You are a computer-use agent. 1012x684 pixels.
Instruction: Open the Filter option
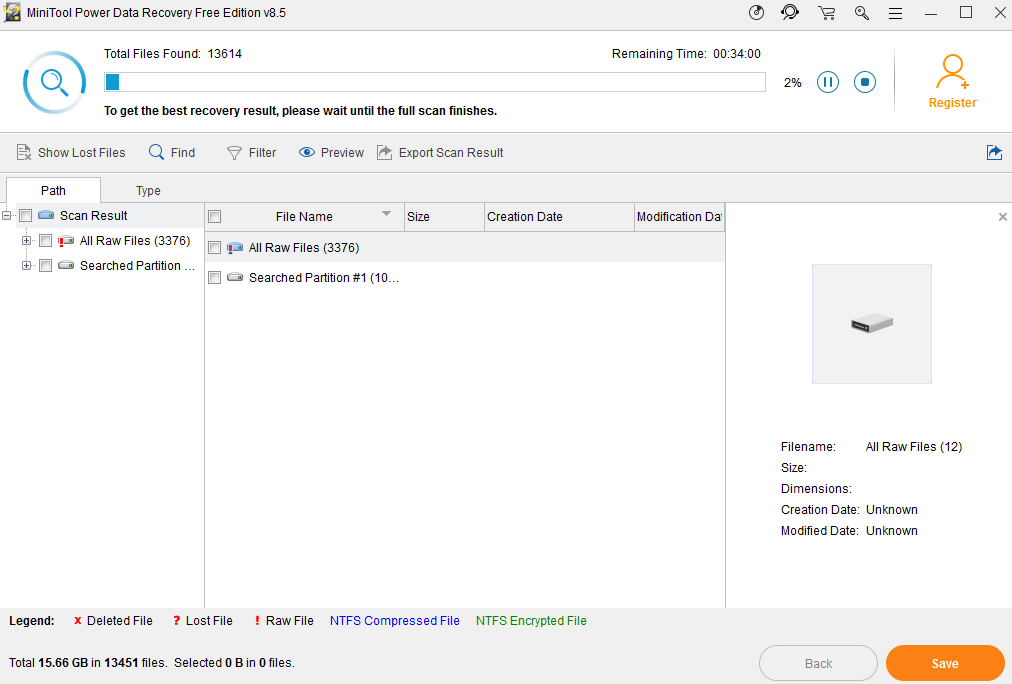tap(251, 153)
